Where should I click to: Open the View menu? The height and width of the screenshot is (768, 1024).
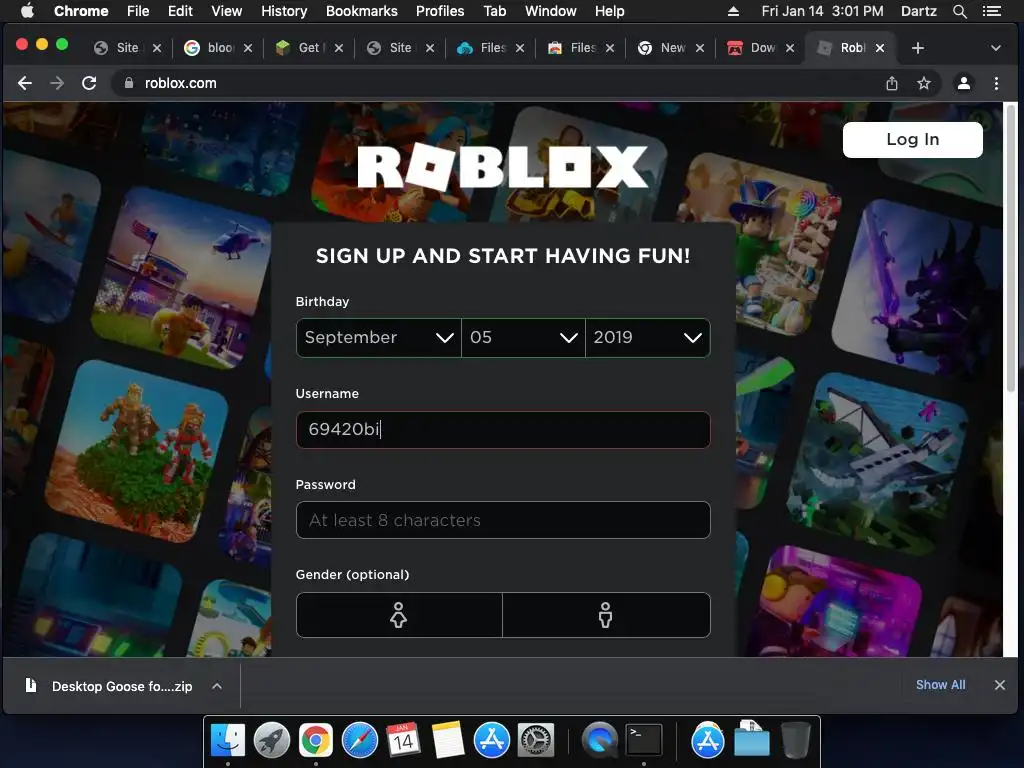(226, 11)
